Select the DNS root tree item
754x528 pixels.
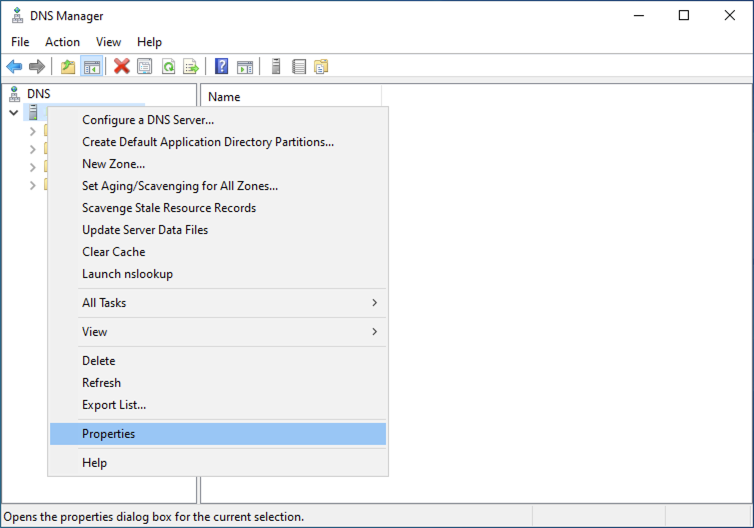point(38,94)
